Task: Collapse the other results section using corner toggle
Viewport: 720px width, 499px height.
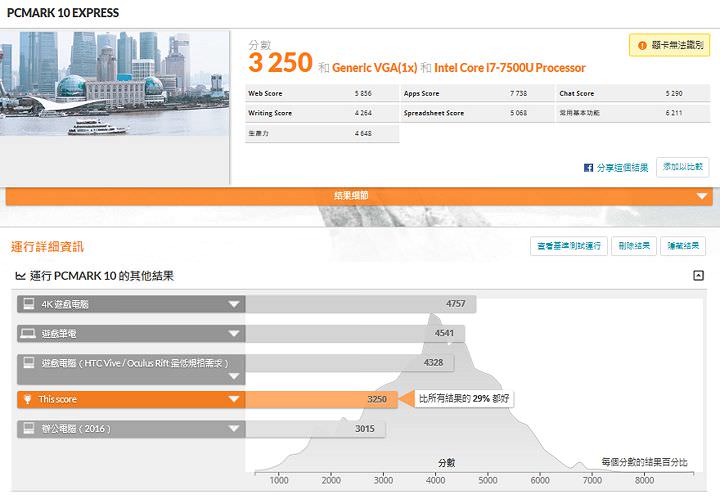Action: tap(698, 276)
